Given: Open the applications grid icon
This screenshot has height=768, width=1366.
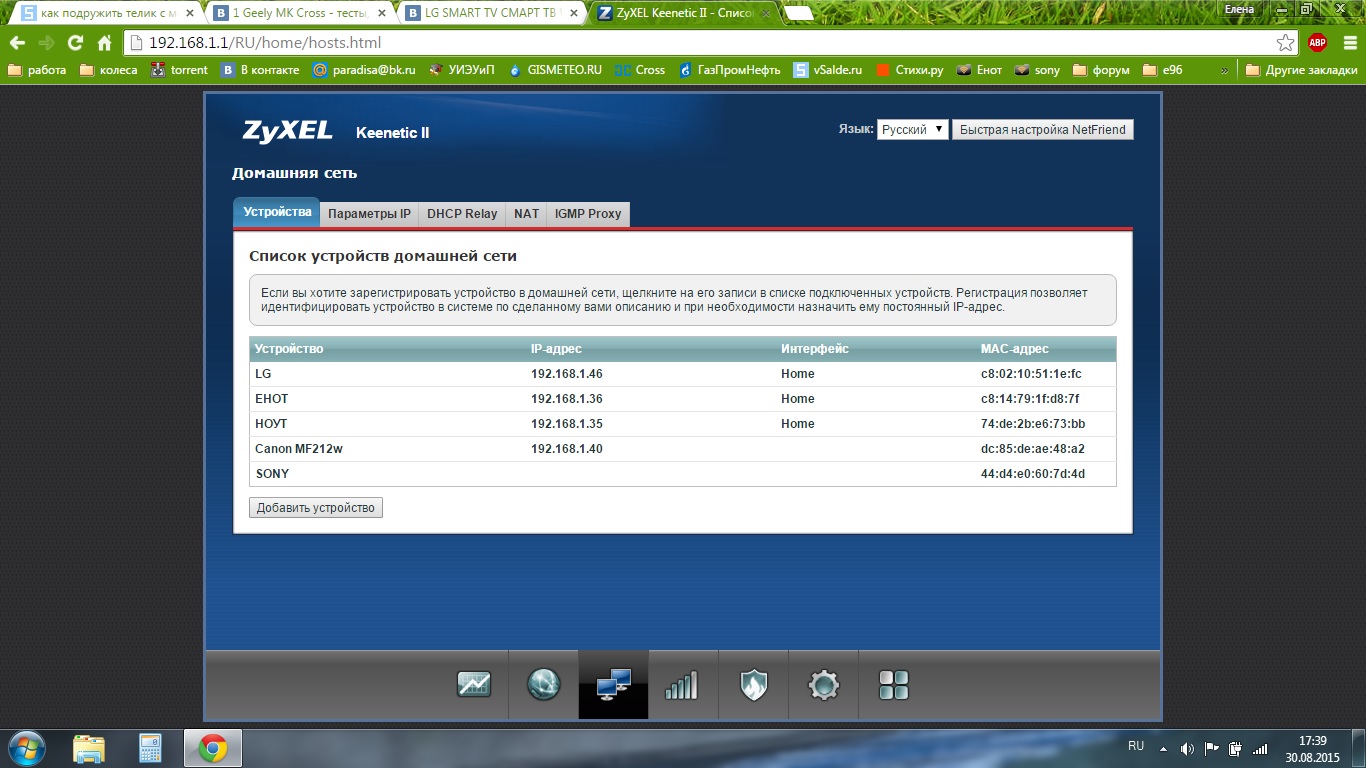Looking at the screenshot, I should point(893,685).
